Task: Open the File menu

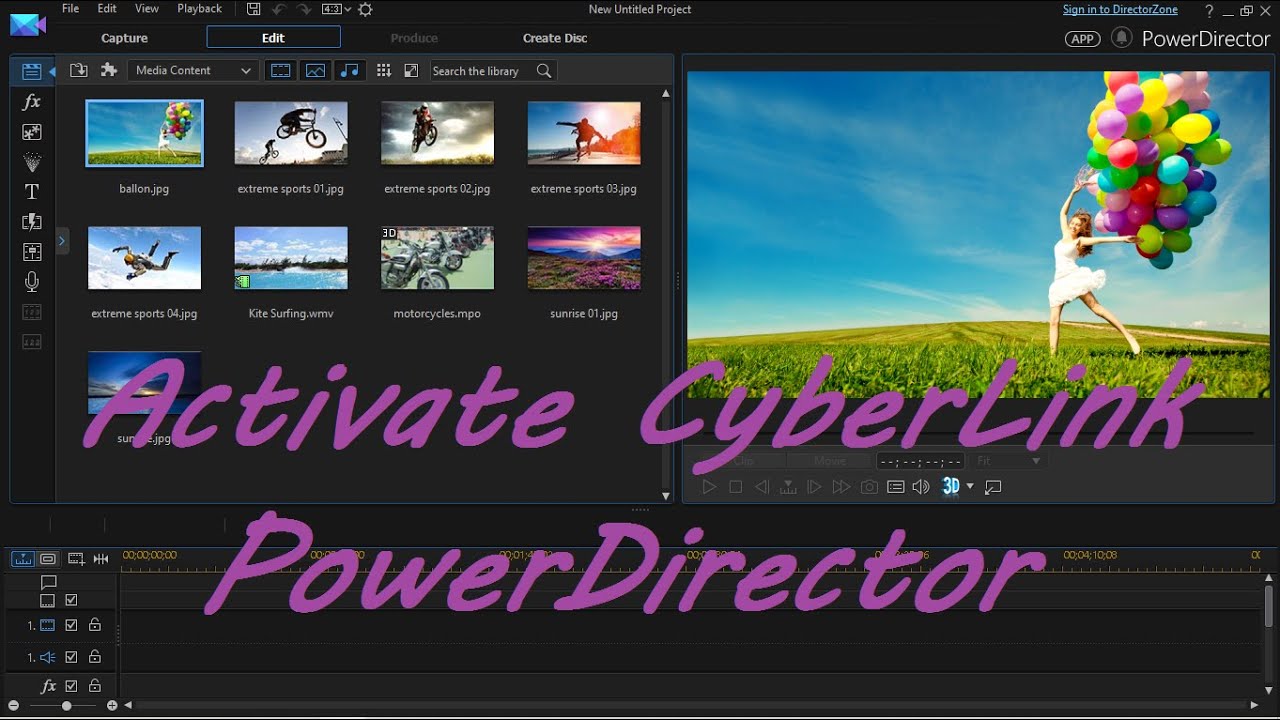Action: pyautogui.click(x=70, y=9)
